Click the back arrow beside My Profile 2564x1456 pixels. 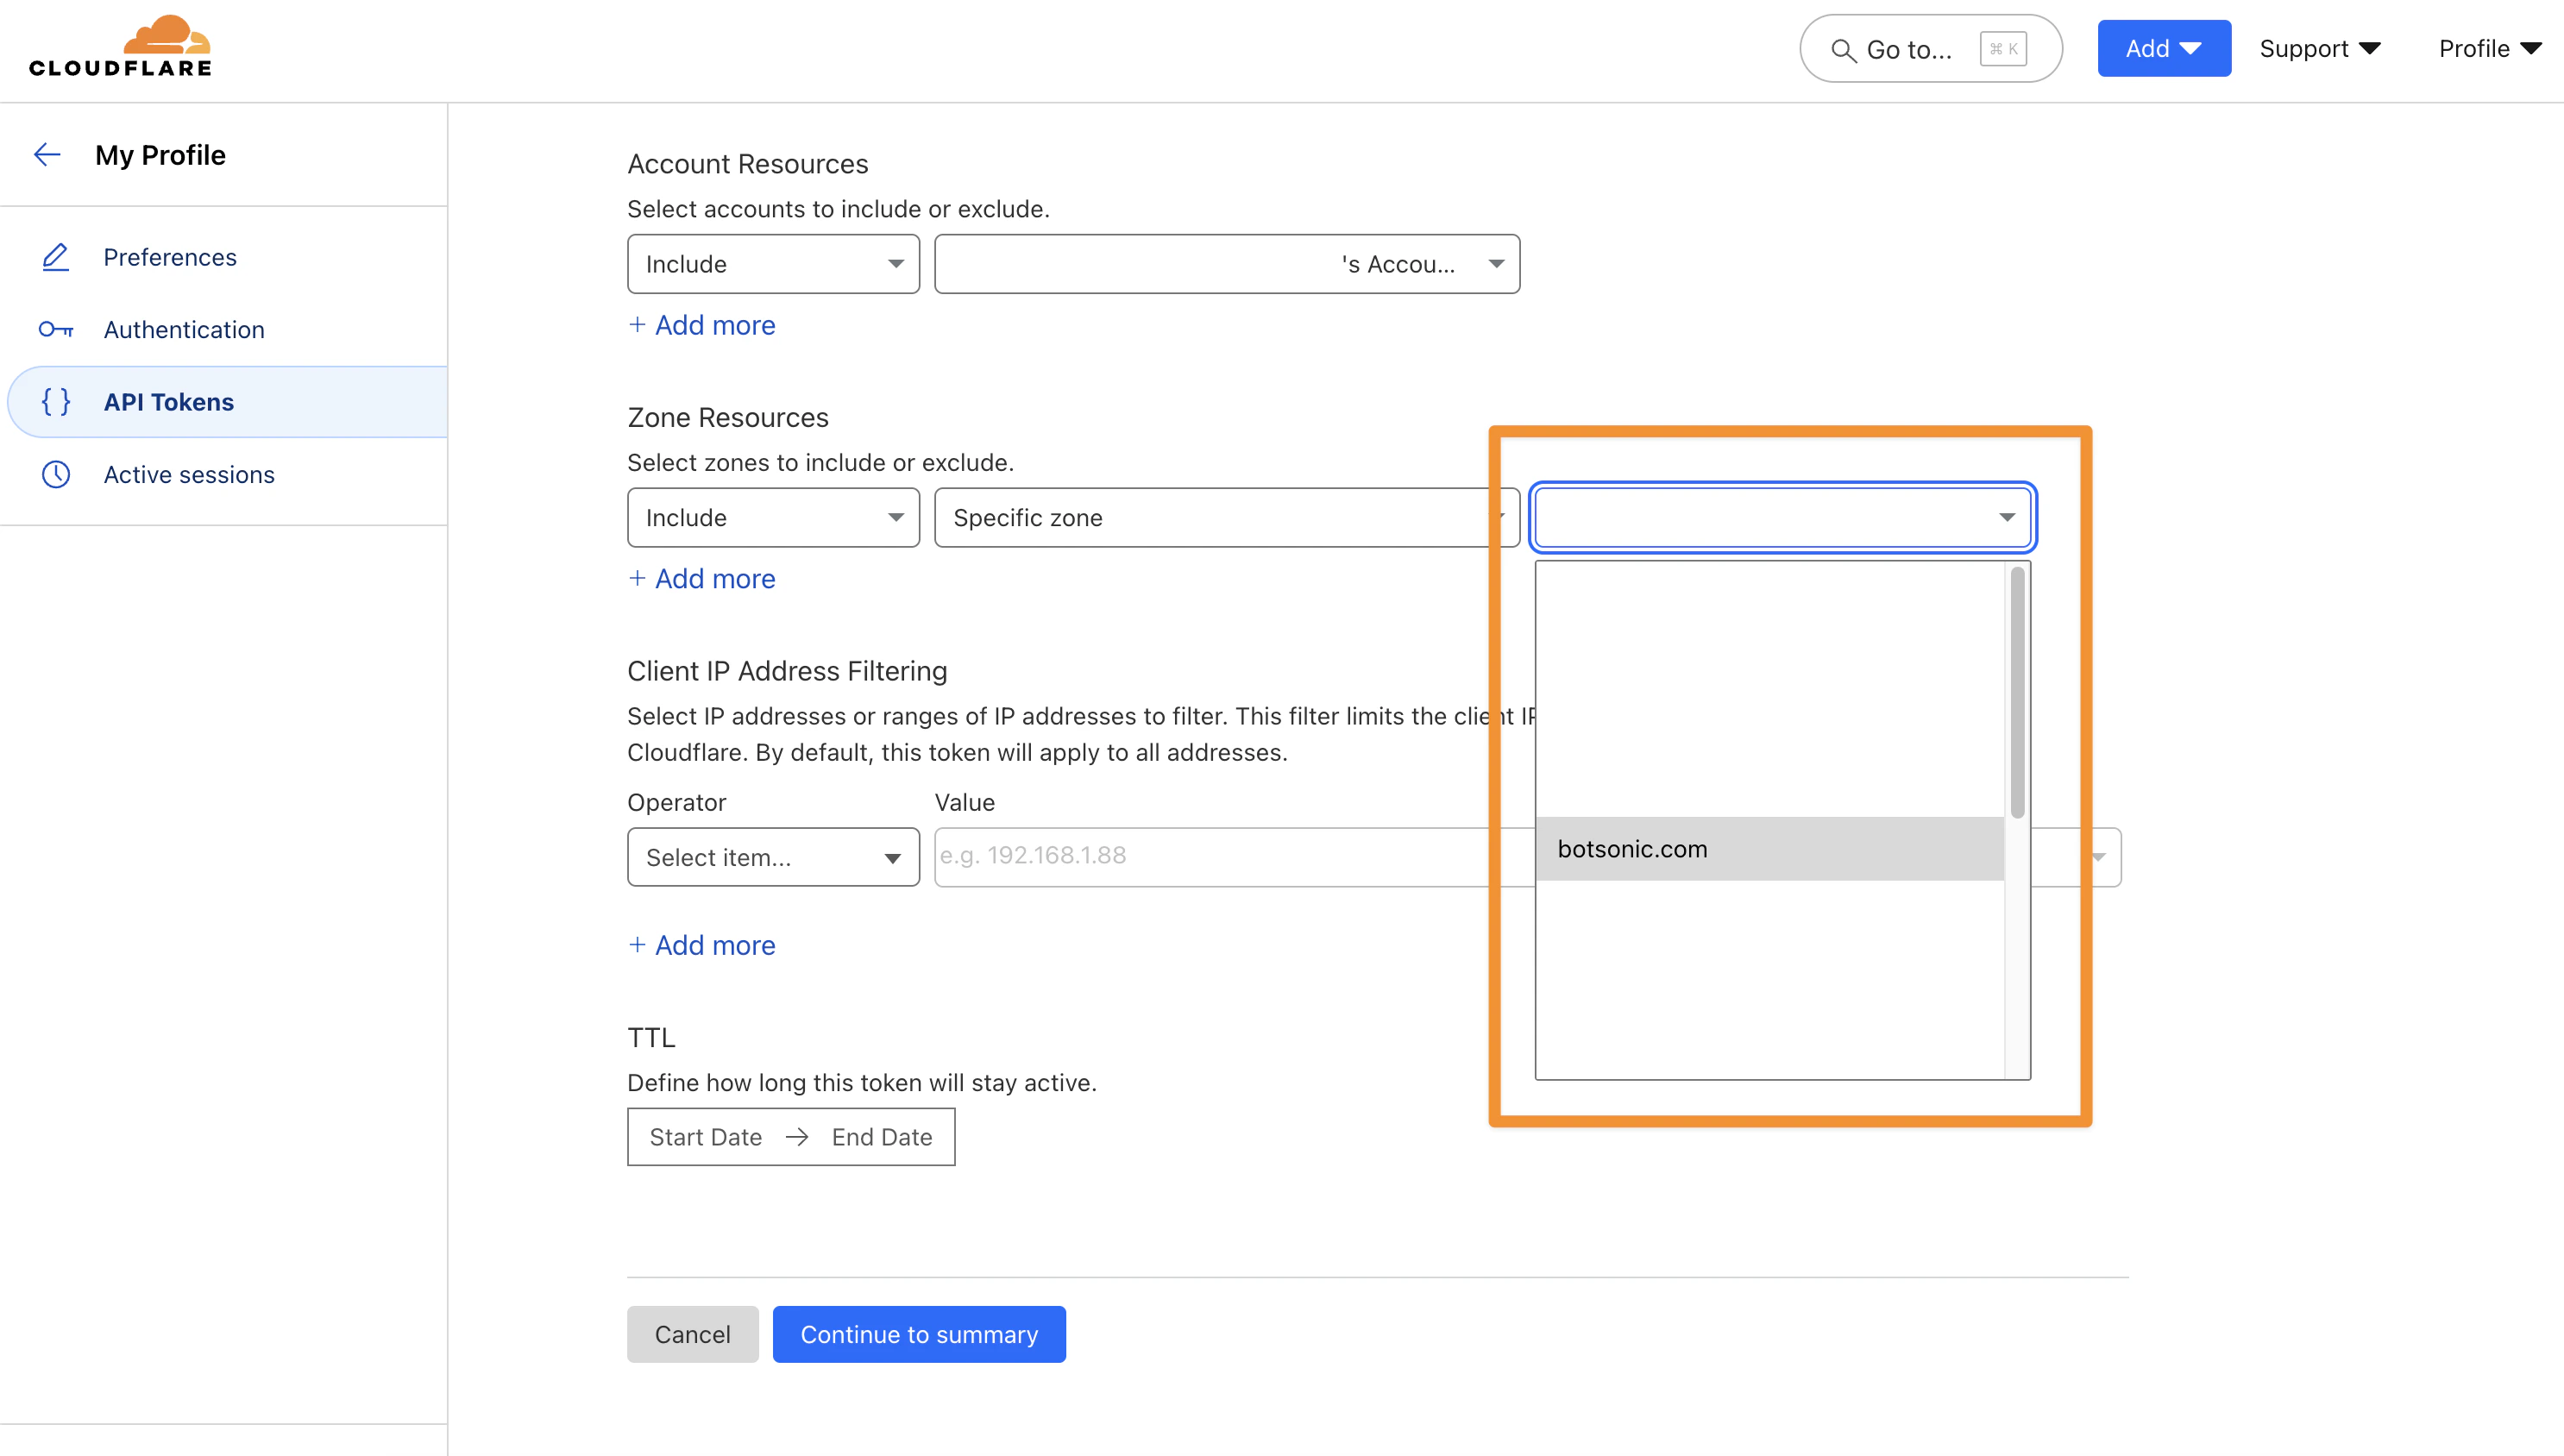47,154
